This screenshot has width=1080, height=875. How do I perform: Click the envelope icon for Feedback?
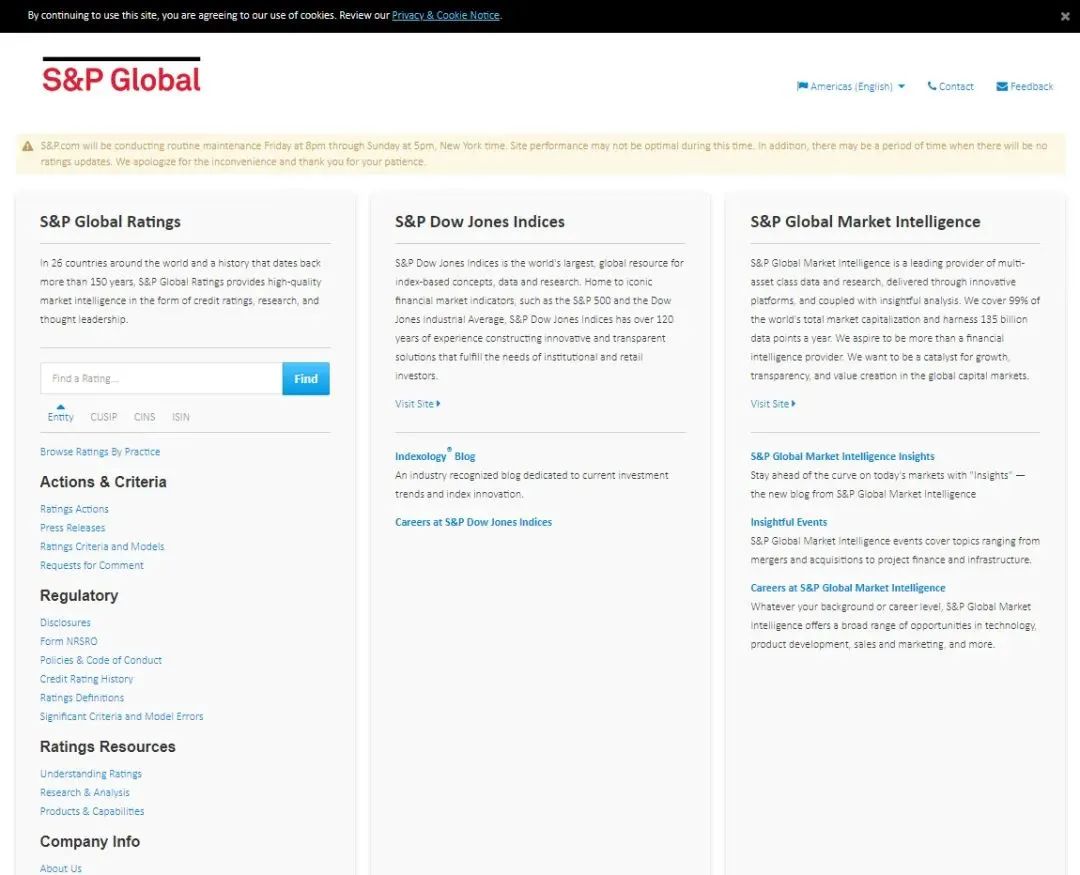(x=1001, y=86)
